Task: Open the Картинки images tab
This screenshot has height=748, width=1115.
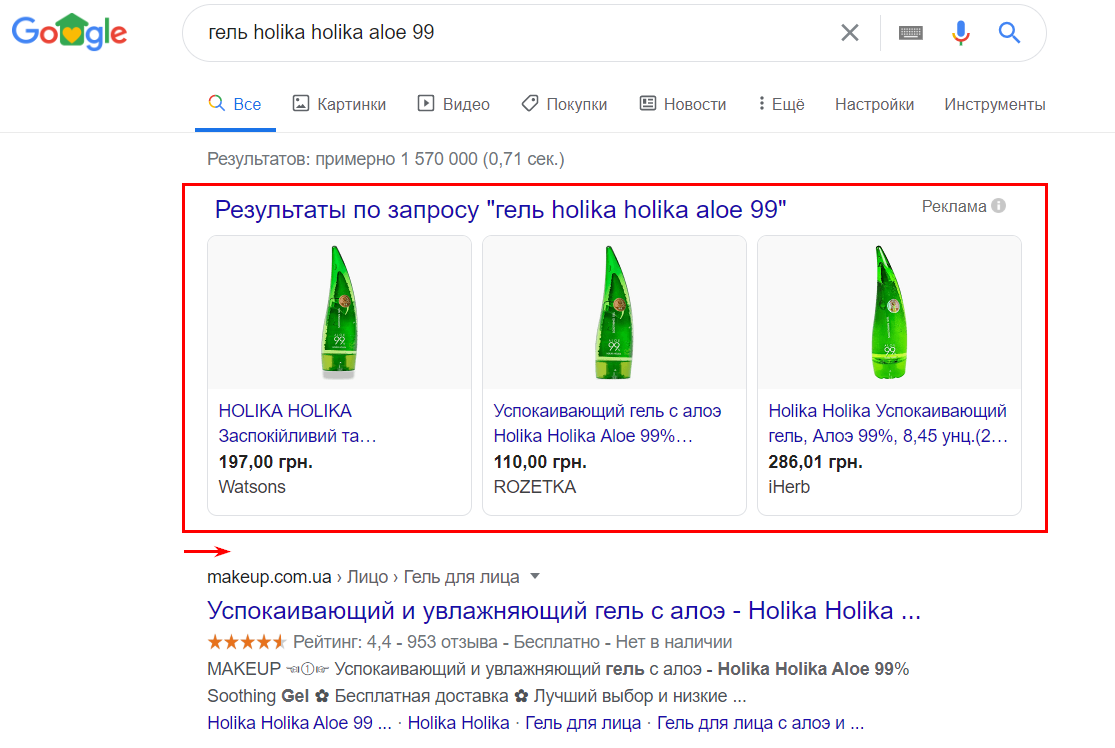Action: point(339,104)
